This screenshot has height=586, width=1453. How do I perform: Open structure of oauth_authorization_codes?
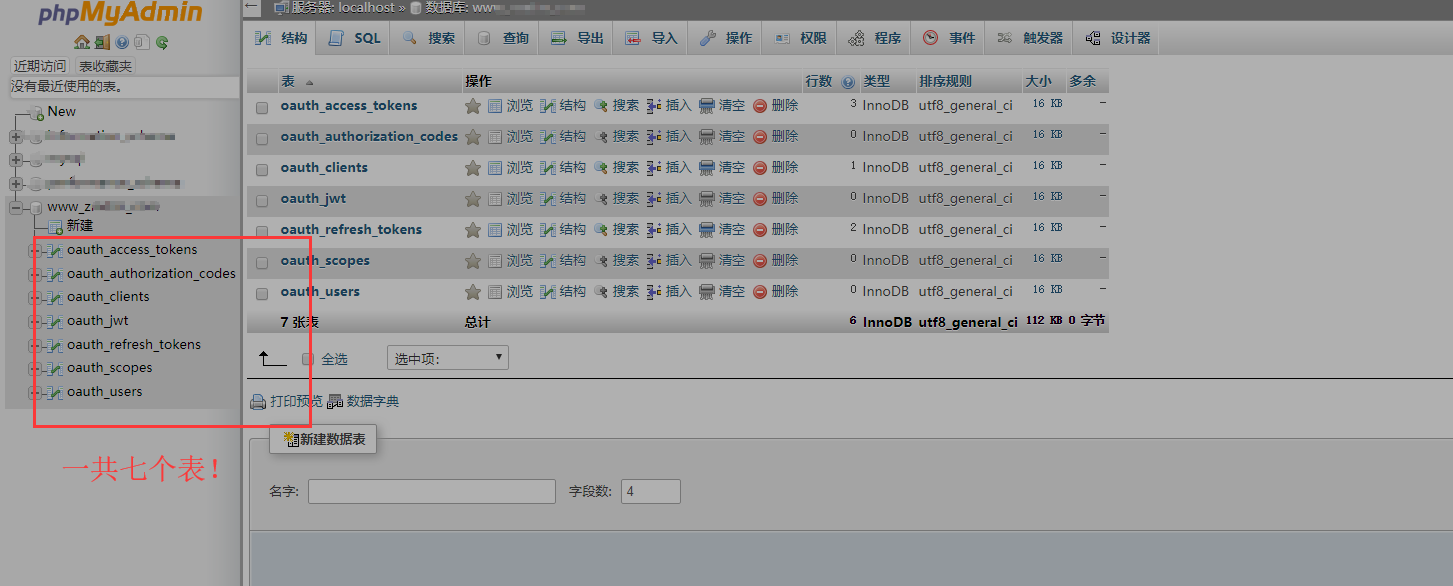[x=563, y=137]
